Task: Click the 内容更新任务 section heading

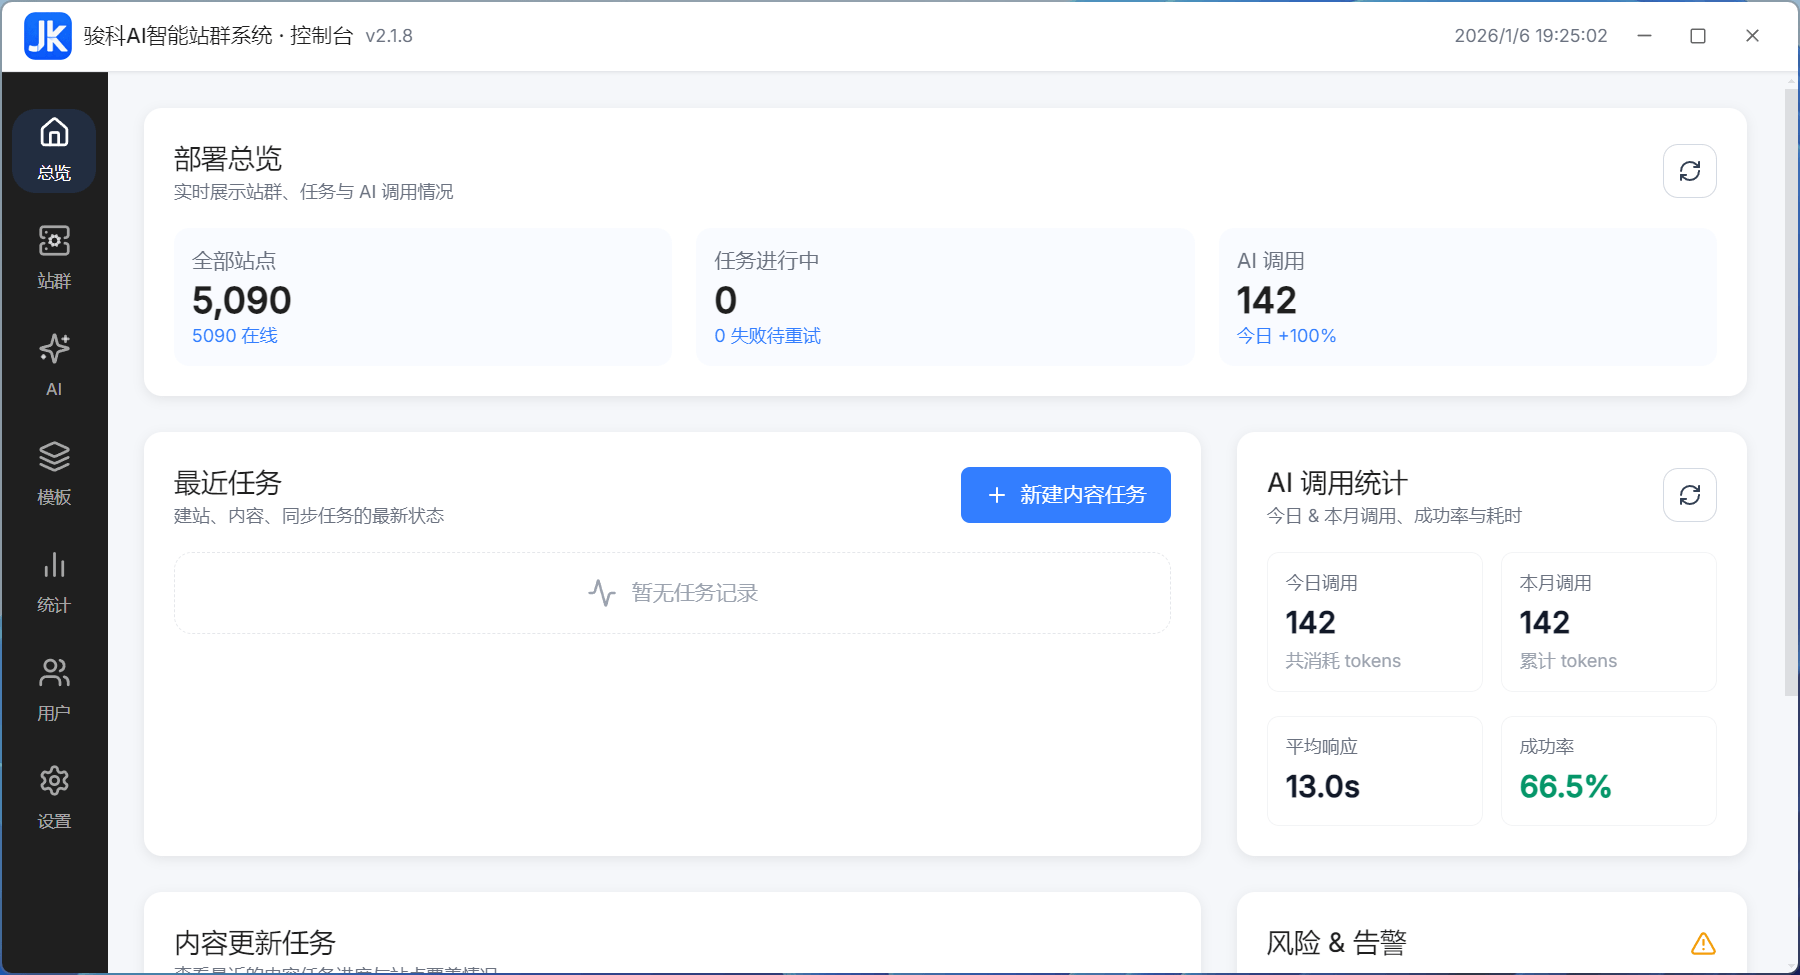Action: tap(256, 942)
